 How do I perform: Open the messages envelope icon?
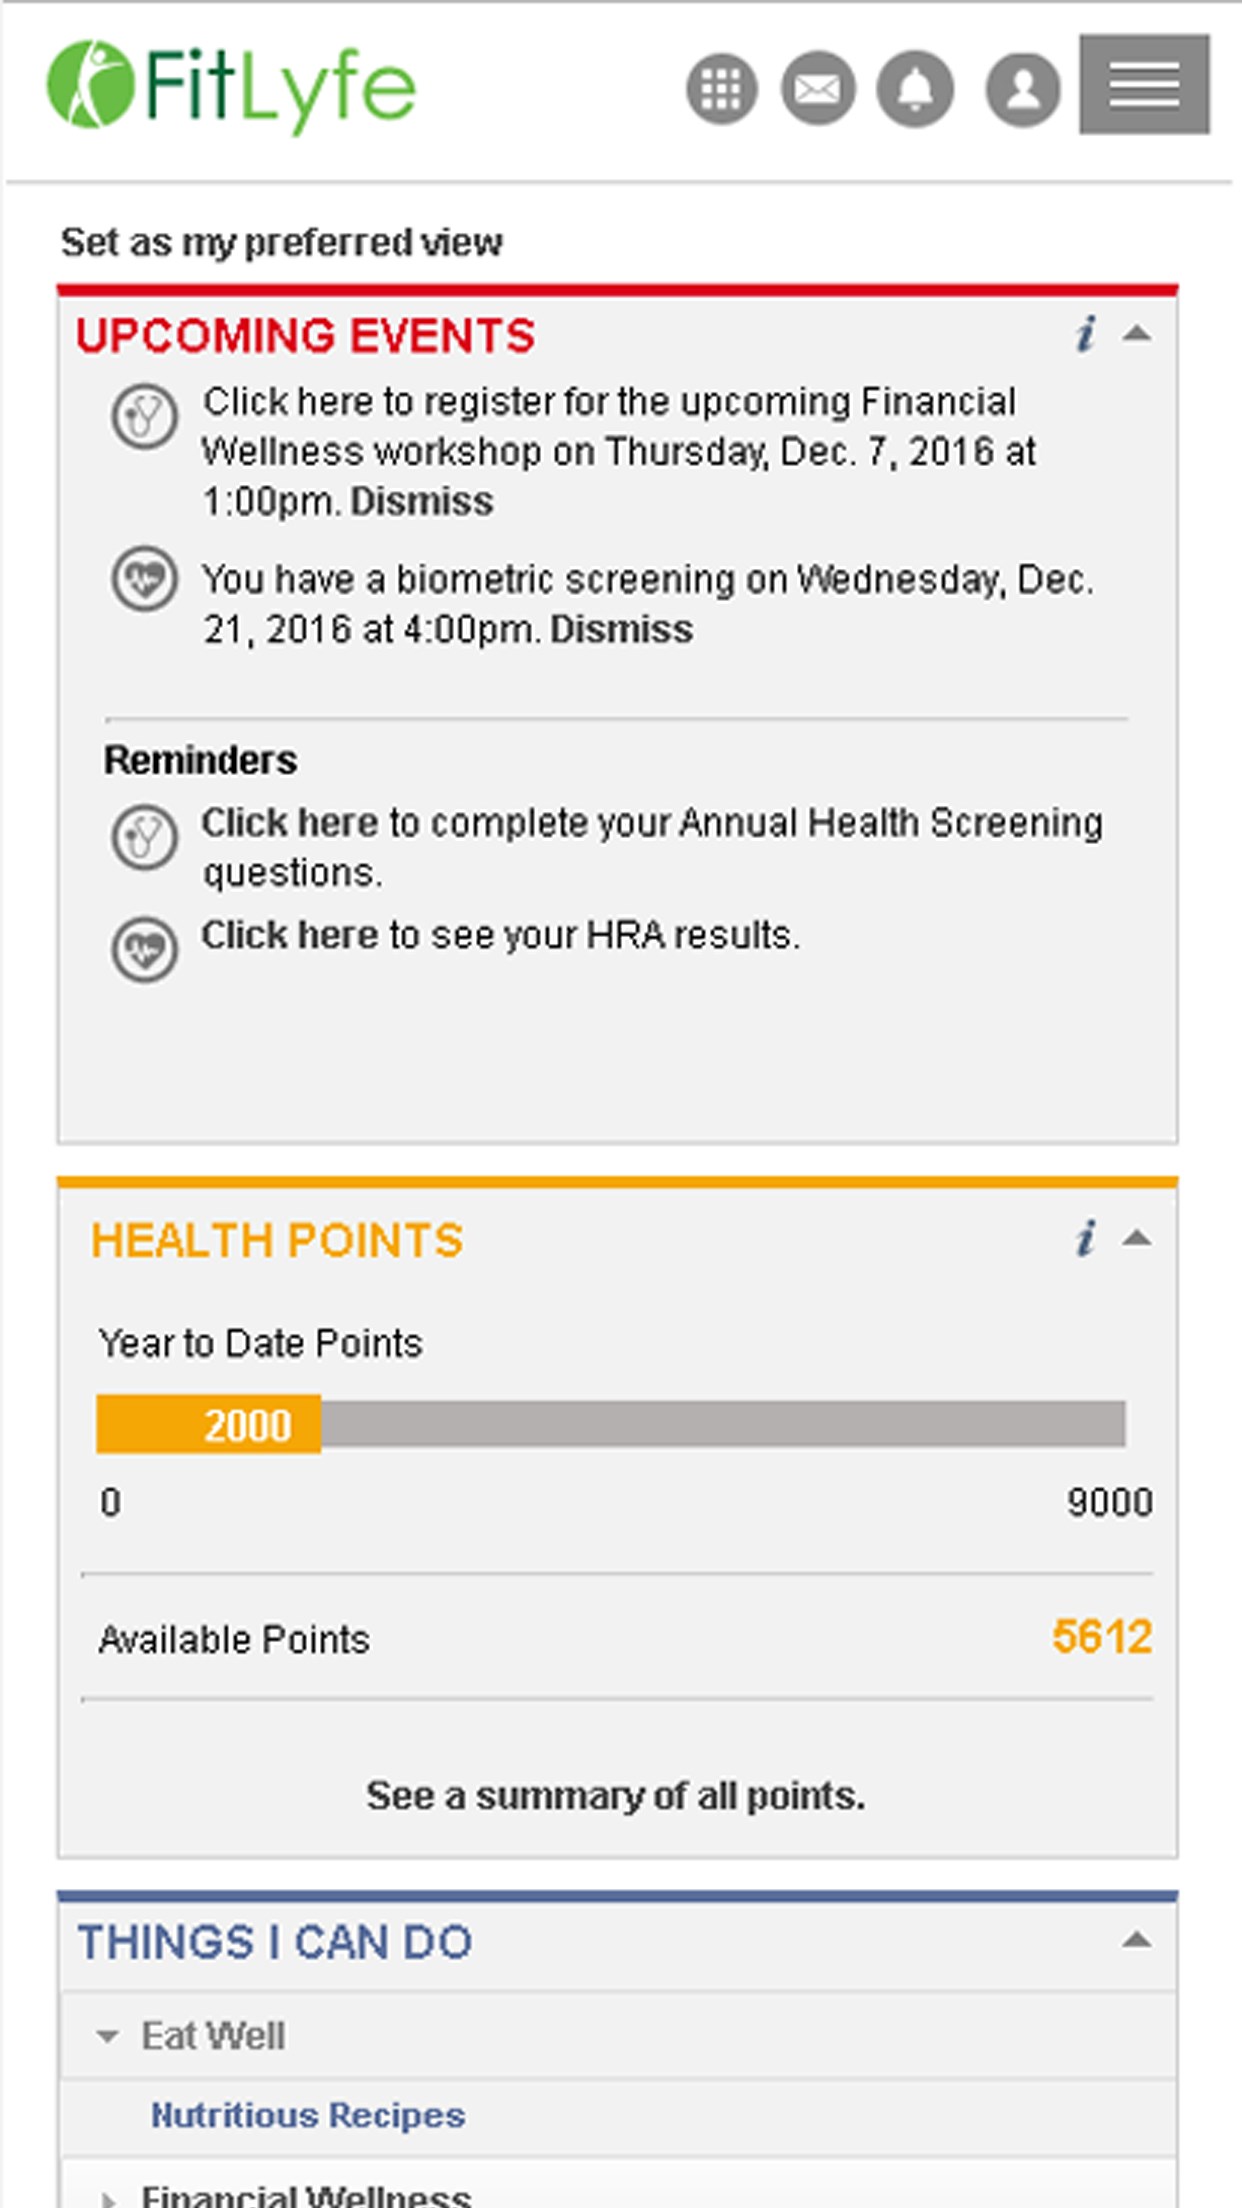coord(817,89)
